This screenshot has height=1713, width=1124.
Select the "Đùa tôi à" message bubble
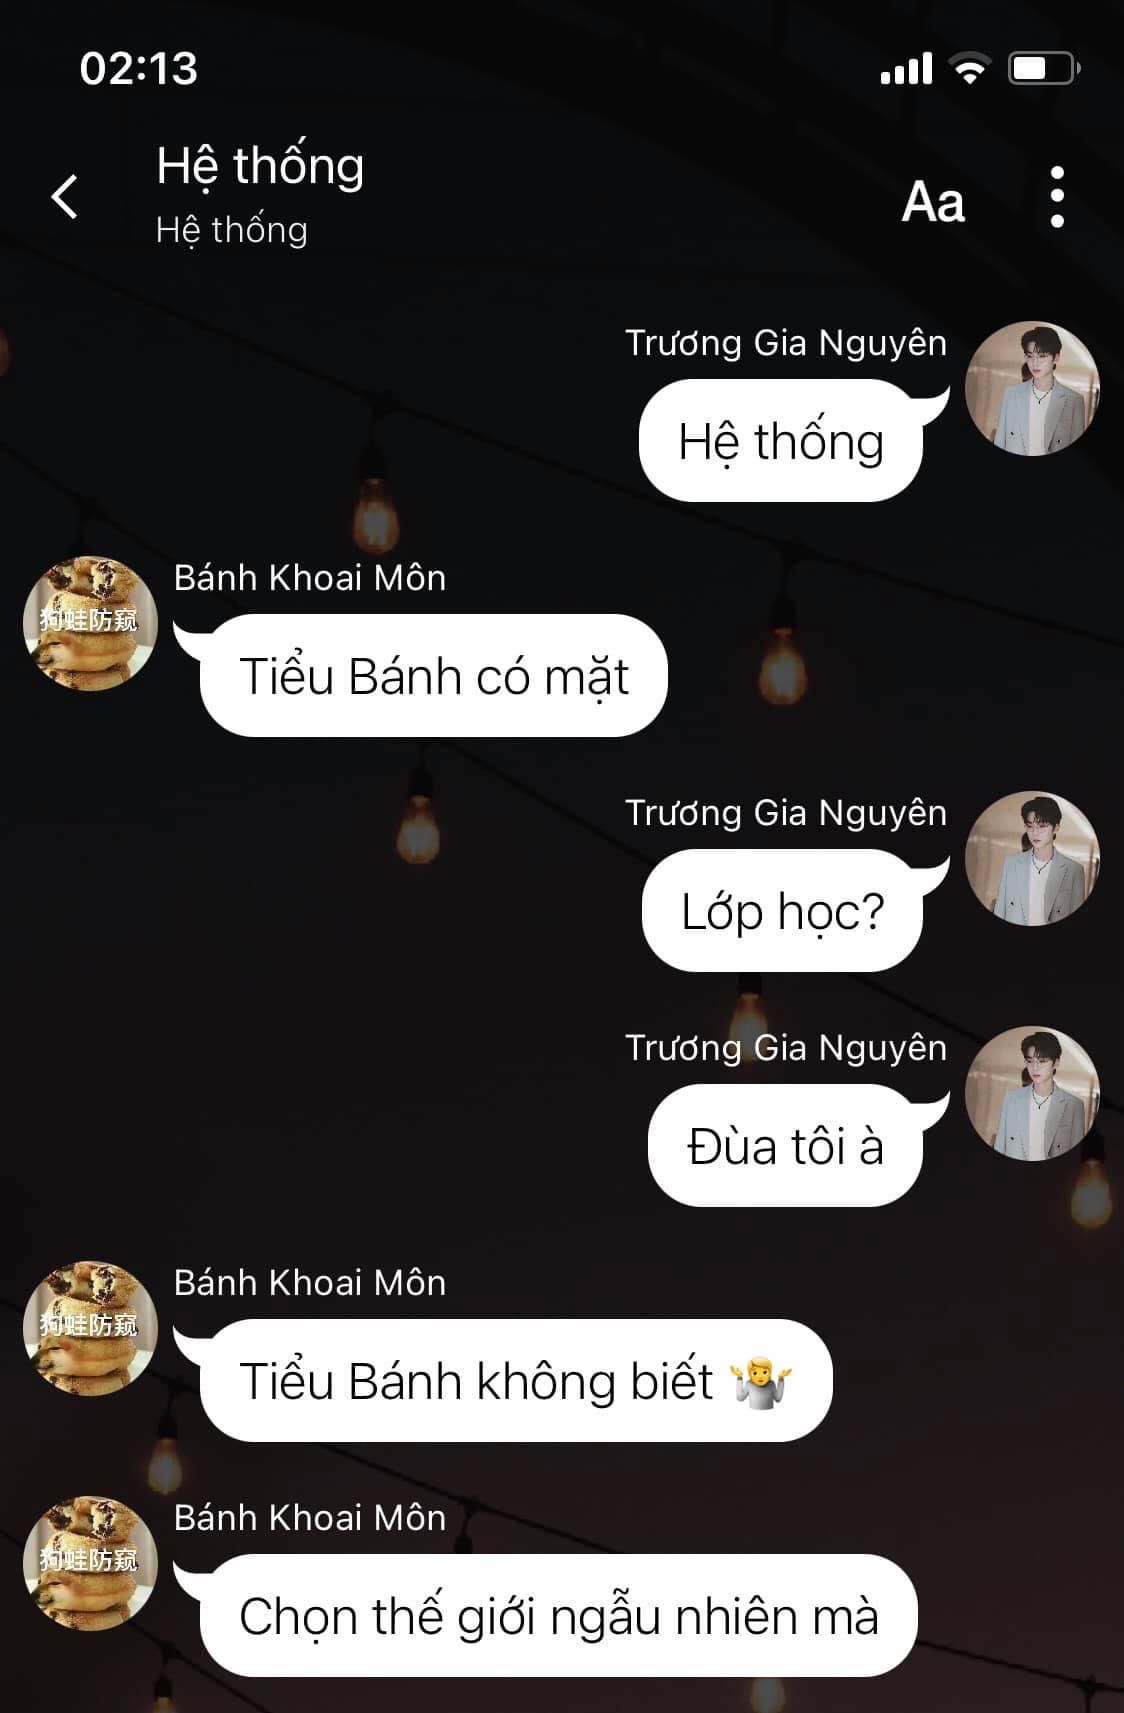click(785, 1146)
